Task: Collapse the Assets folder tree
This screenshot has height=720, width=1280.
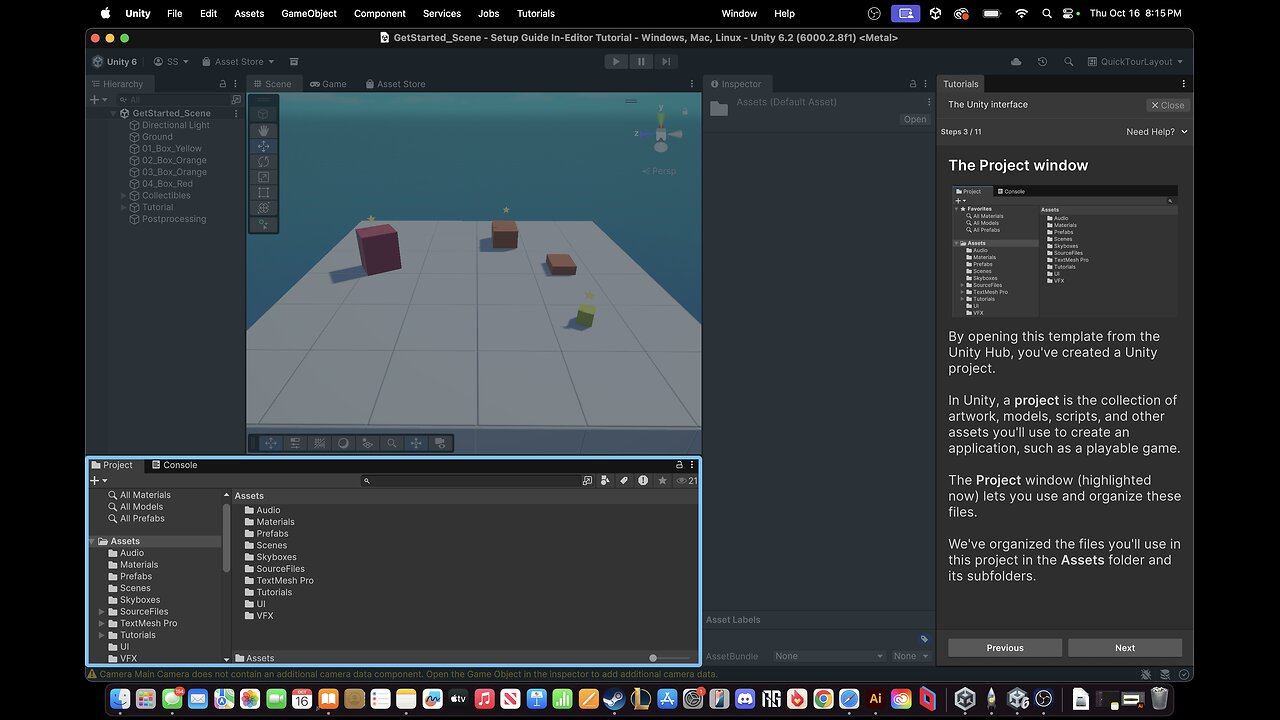Action: pos(91,541)
